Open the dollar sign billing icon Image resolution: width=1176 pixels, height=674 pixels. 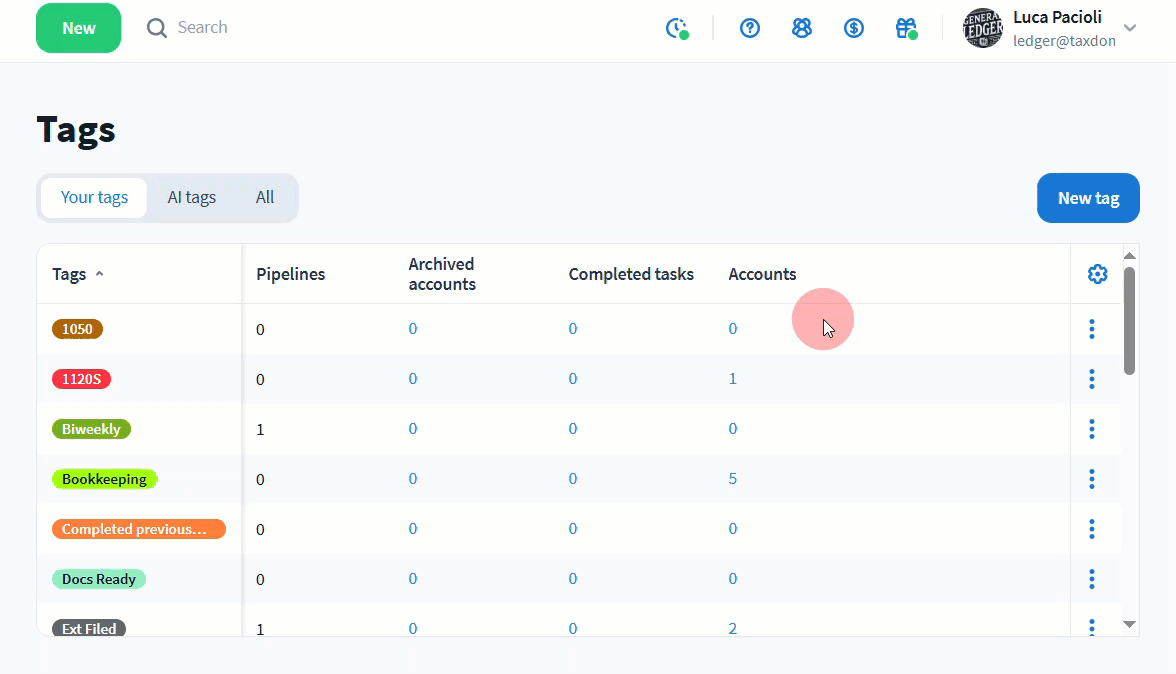(854, 28)
